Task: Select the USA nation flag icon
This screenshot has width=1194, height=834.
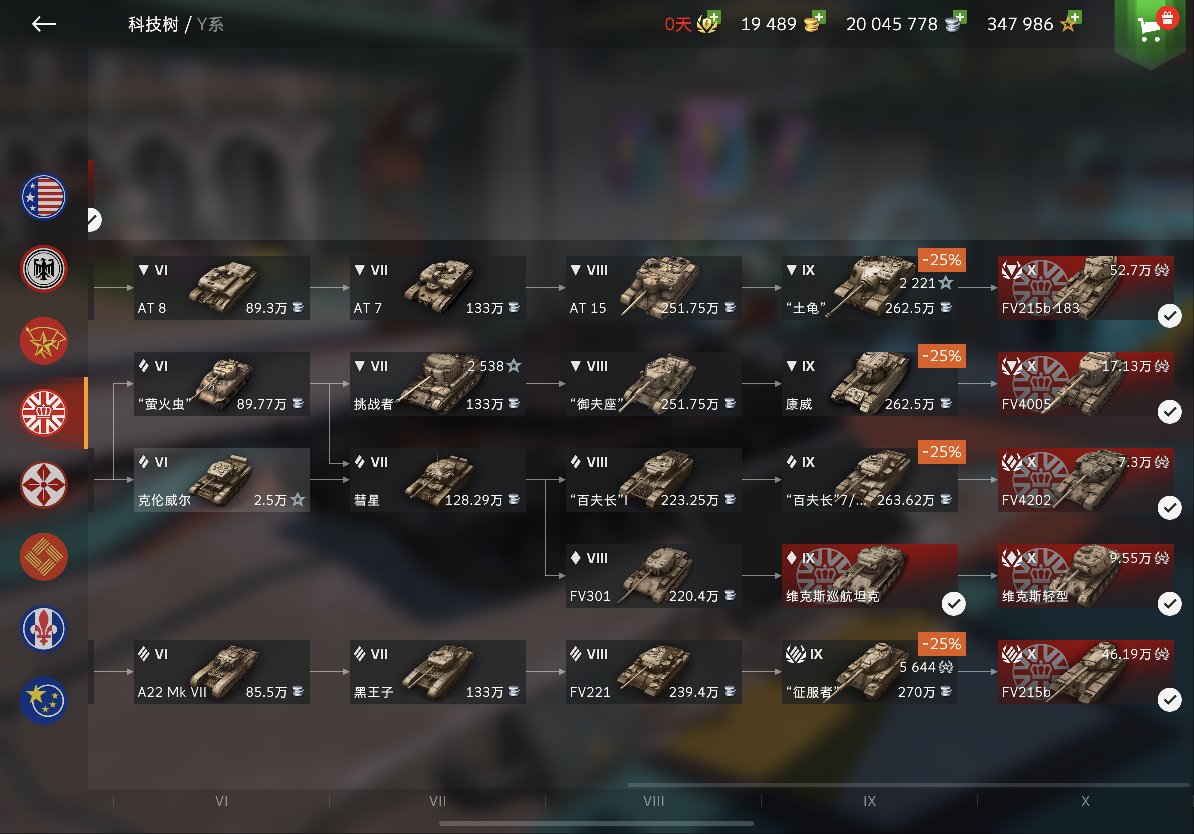Action: (x=43, y=197)
